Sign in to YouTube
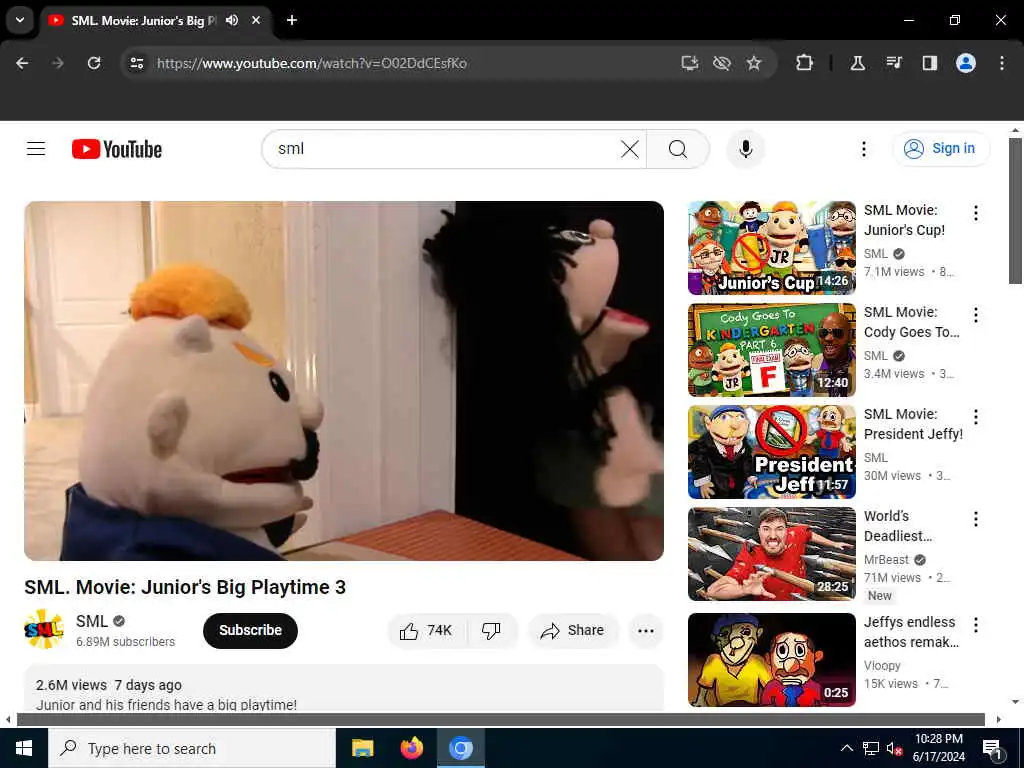The image size is (1024, 768). point(940,149)
